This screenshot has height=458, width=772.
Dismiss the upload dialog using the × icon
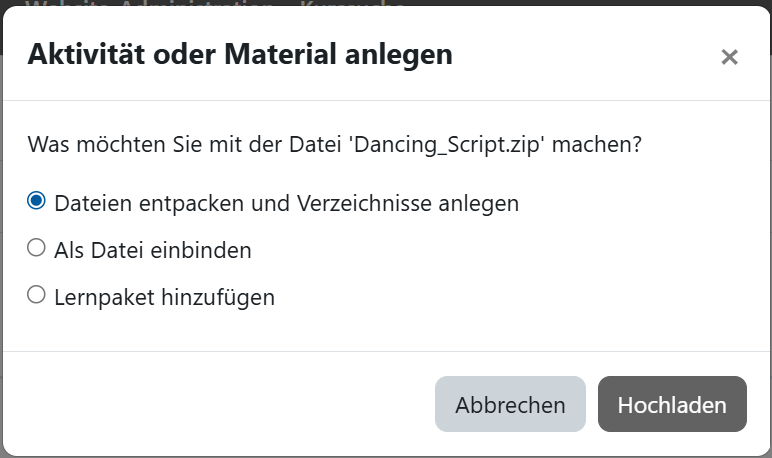[729, 57]
